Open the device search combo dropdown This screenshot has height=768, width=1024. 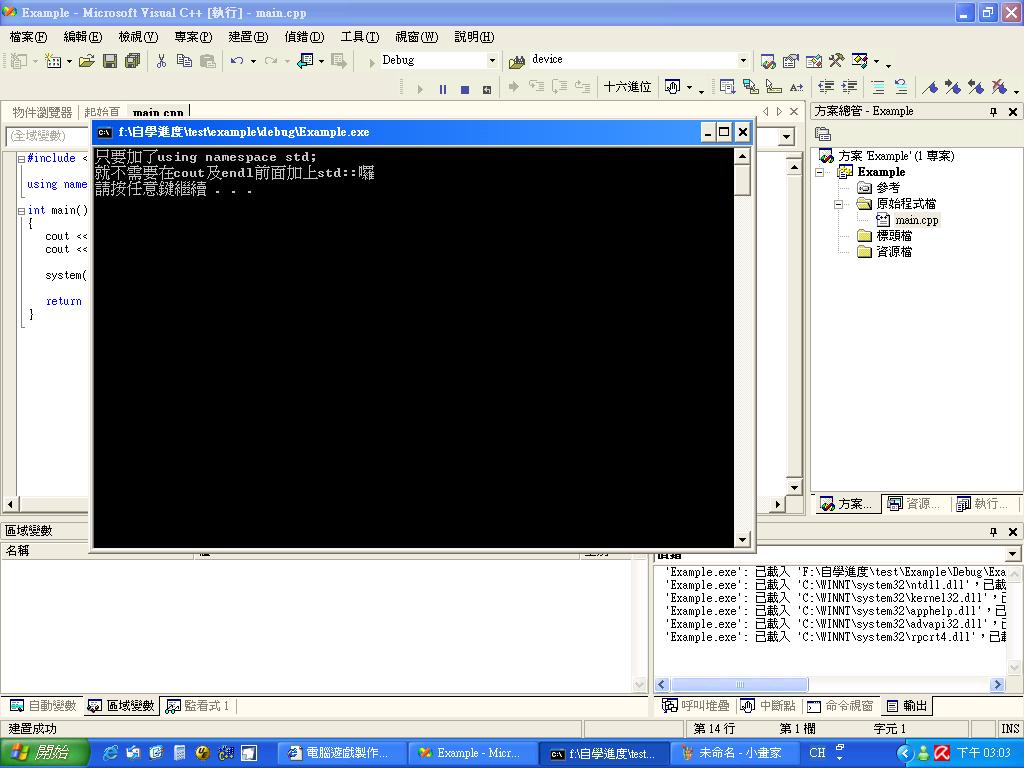click(743, 60)
